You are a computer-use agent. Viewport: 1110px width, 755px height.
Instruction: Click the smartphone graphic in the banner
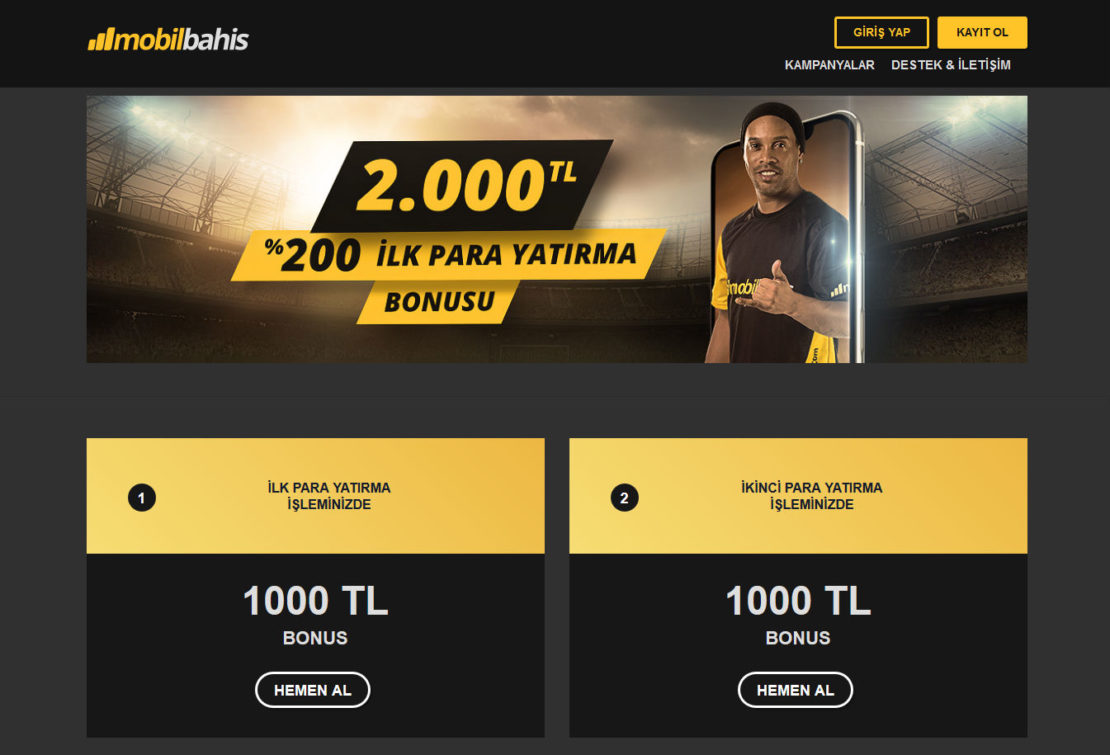(x=787, y=237)
